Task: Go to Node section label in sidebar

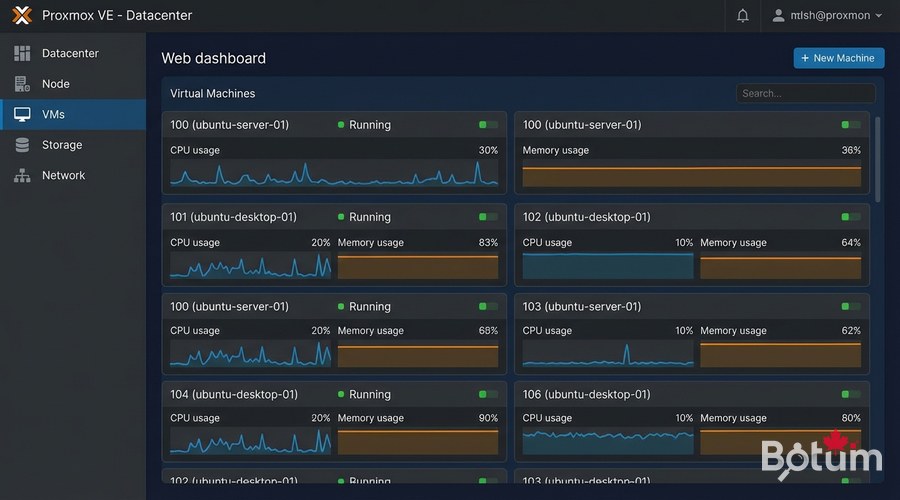Action: click(56, 84)
